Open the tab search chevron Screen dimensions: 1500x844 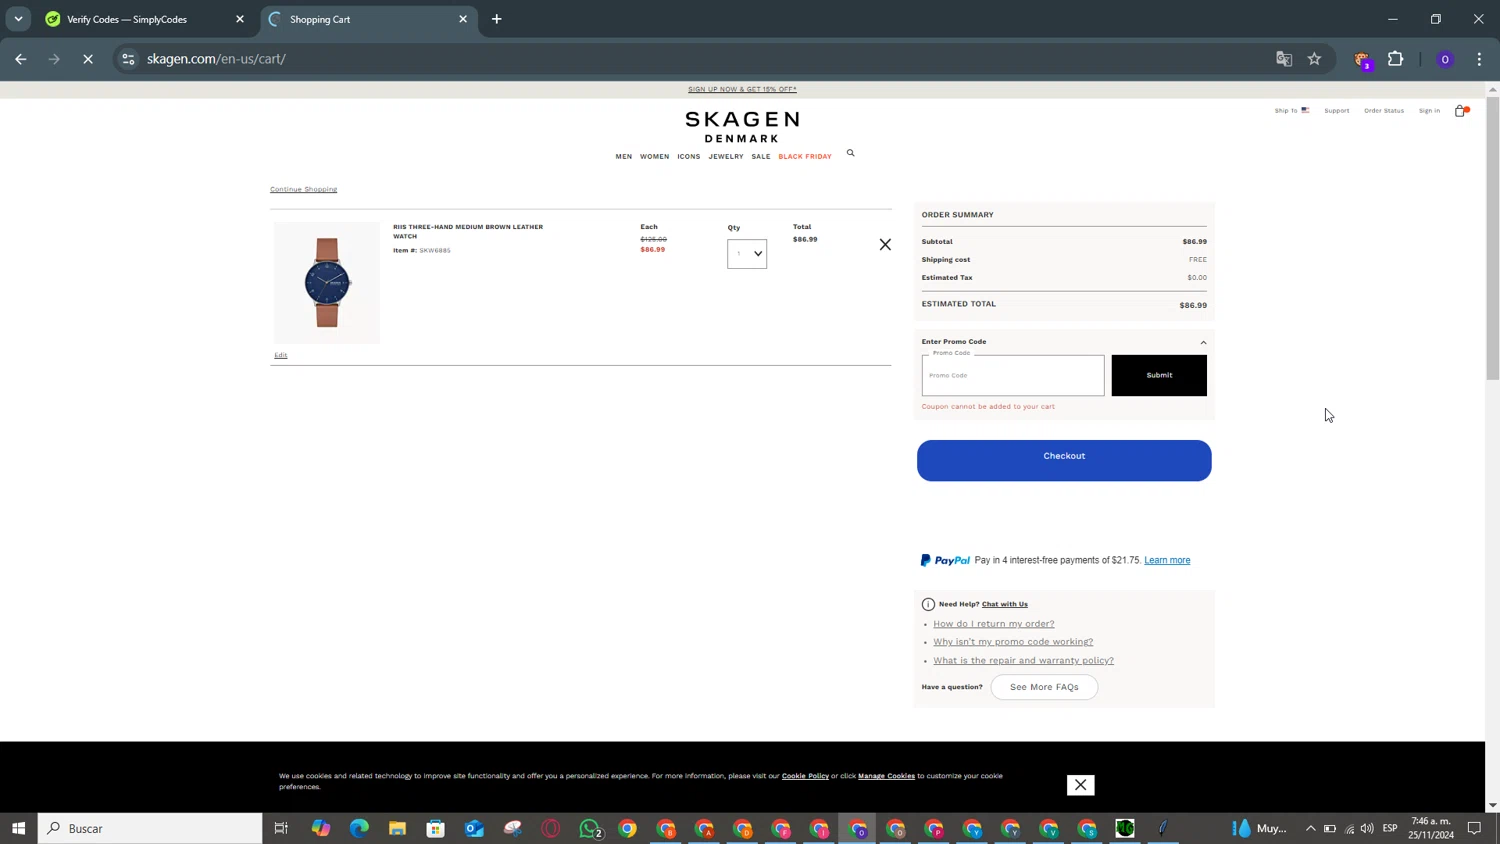pyautogui.click(x=18, y=19)
